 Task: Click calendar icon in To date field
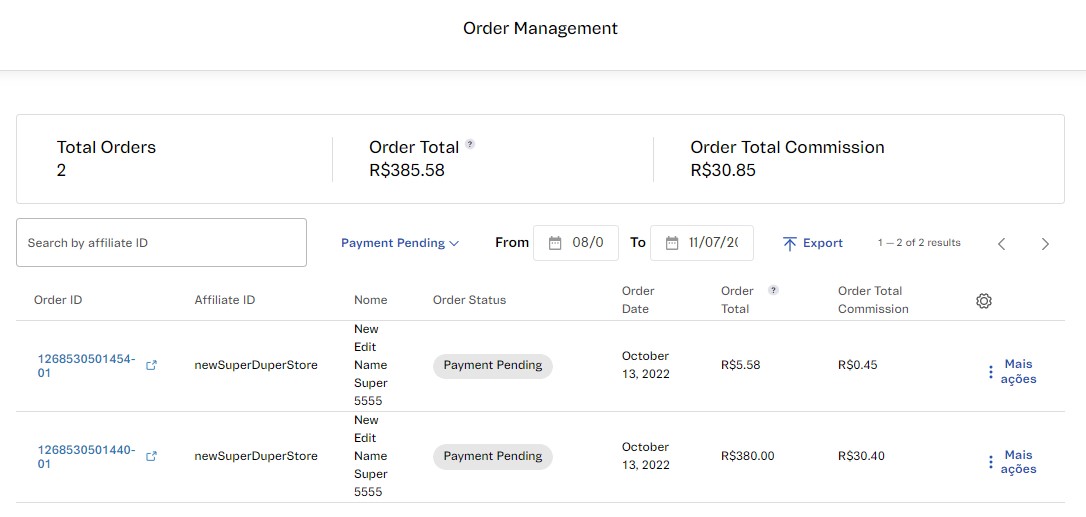coord(671,243)
